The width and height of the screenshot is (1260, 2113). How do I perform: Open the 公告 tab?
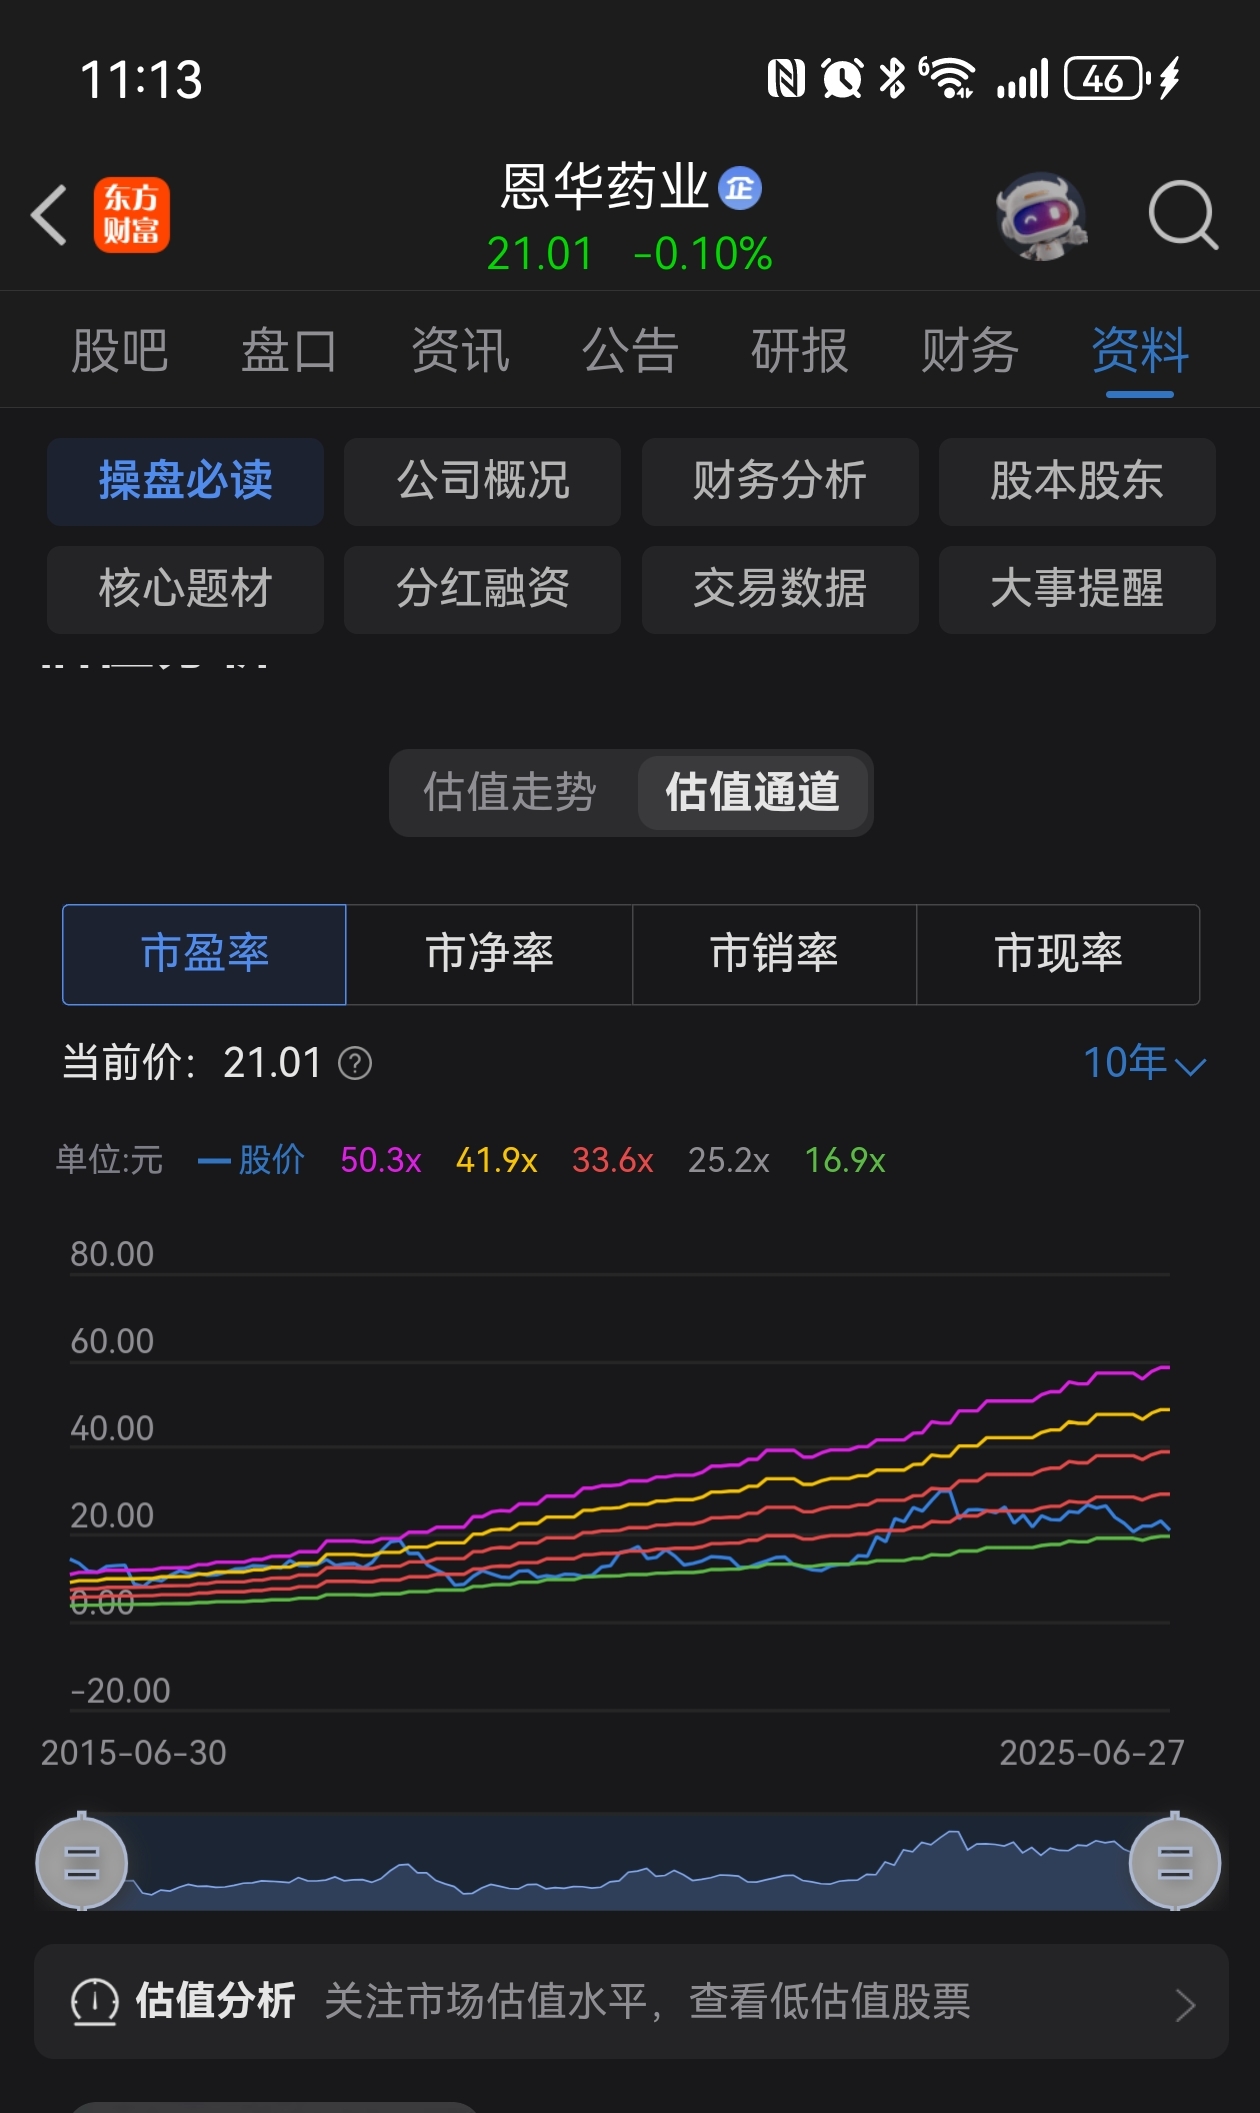[x=630, y=351]
